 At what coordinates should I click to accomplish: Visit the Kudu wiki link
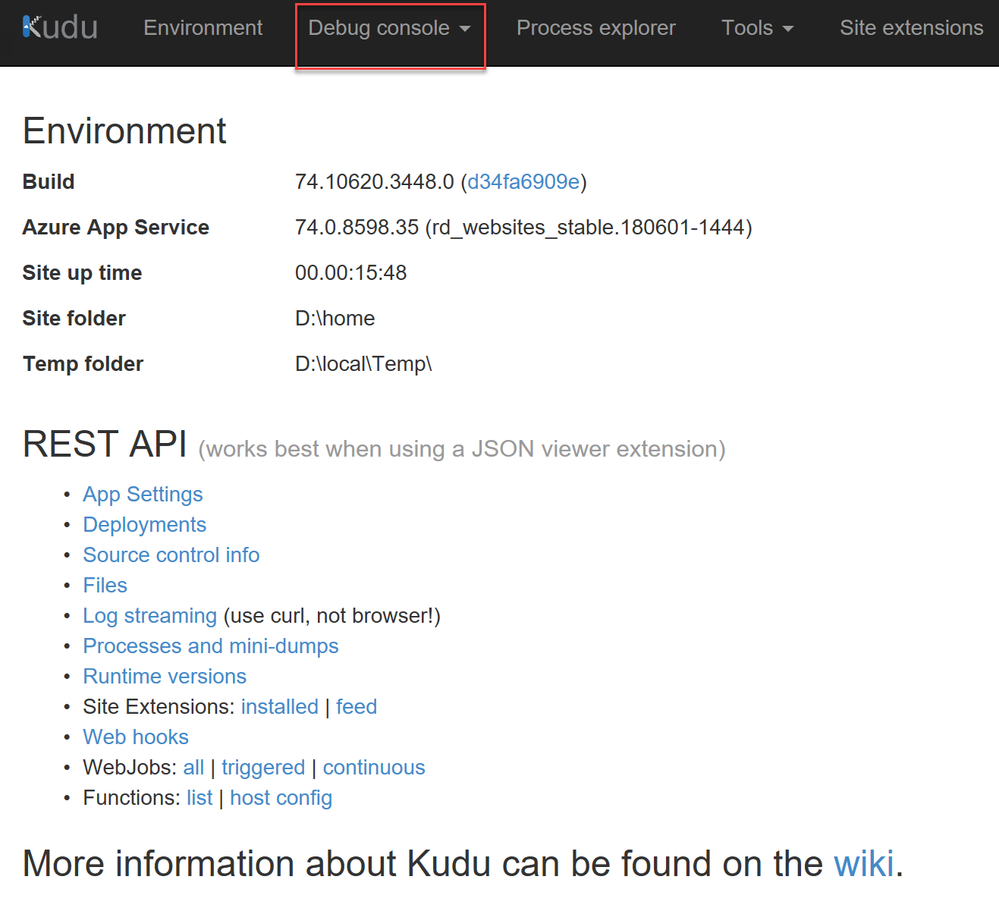click(864, 863)
